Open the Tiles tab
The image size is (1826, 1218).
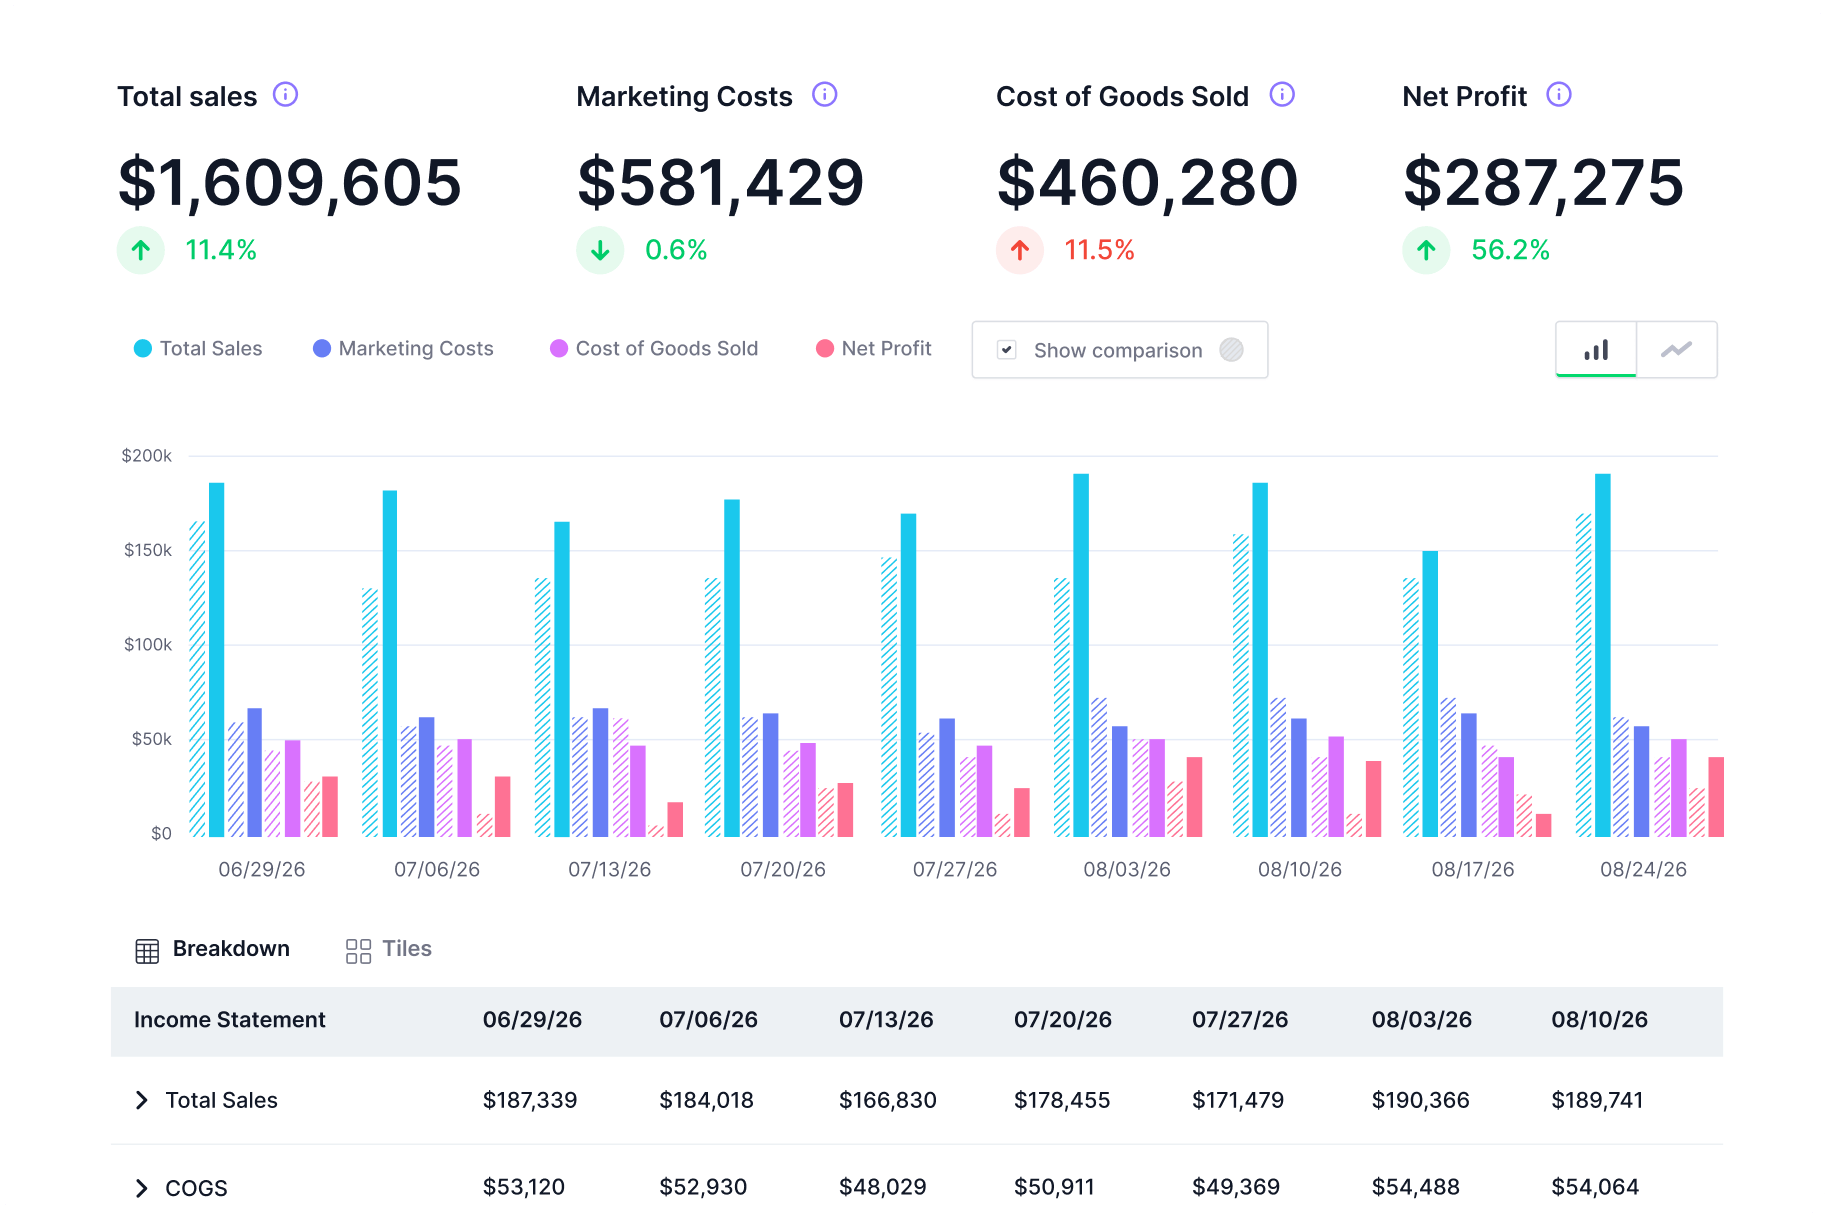[x=389, y=949]
